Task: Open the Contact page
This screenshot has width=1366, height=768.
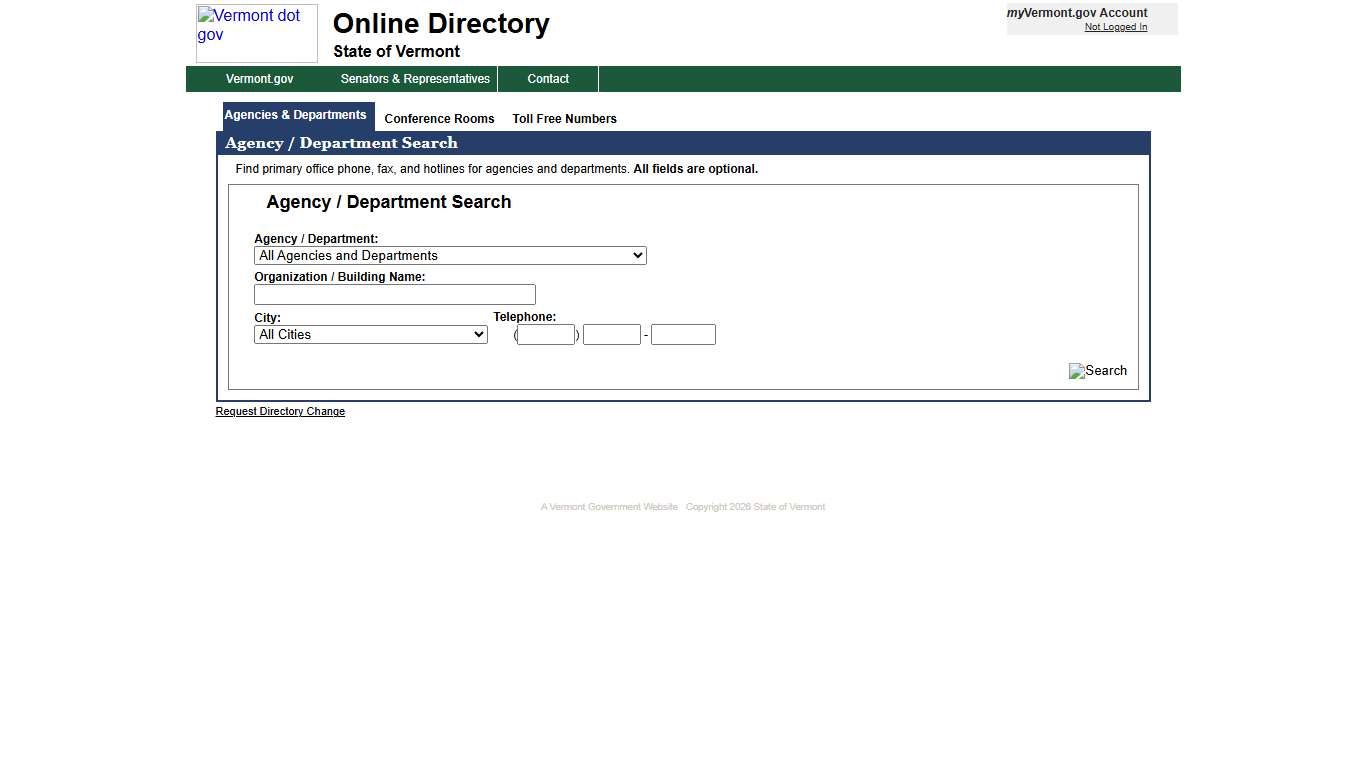Action: pyautogui.click(x=548, y=79)
